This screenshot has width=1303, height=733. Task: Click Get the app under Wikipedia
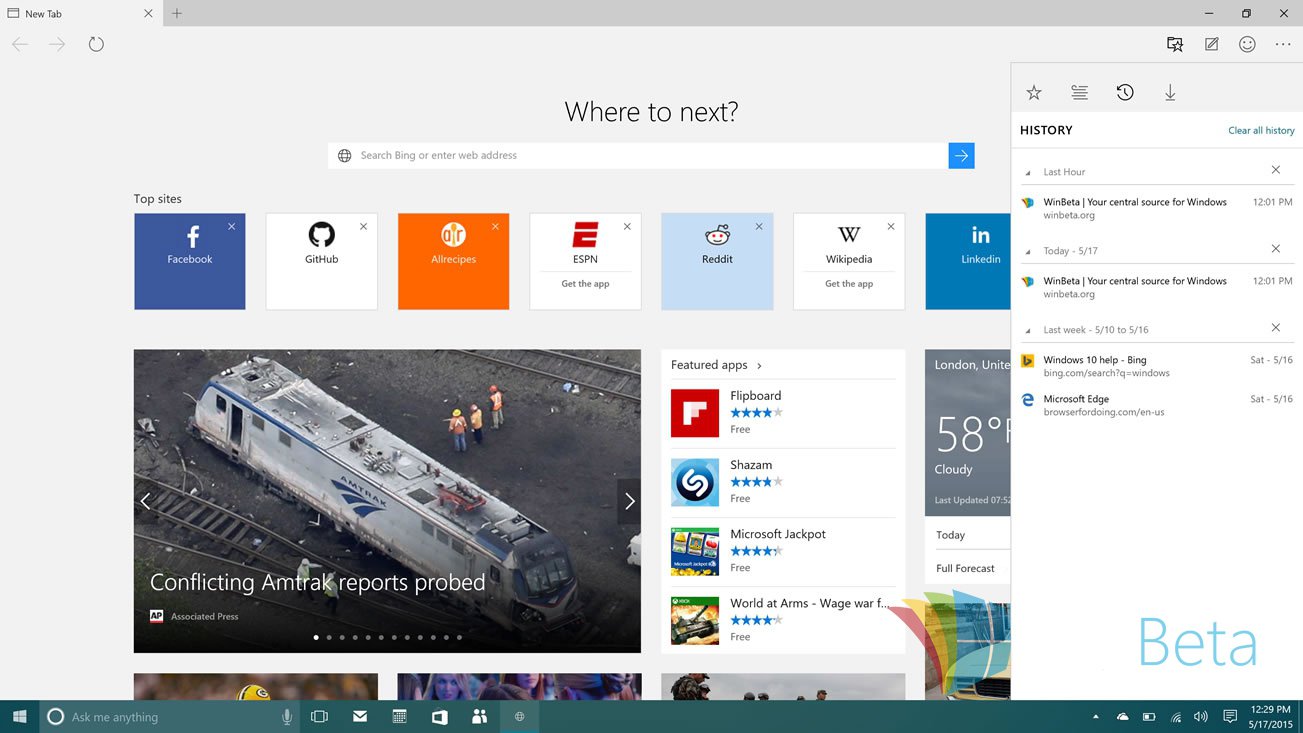(x=849, y=284)
